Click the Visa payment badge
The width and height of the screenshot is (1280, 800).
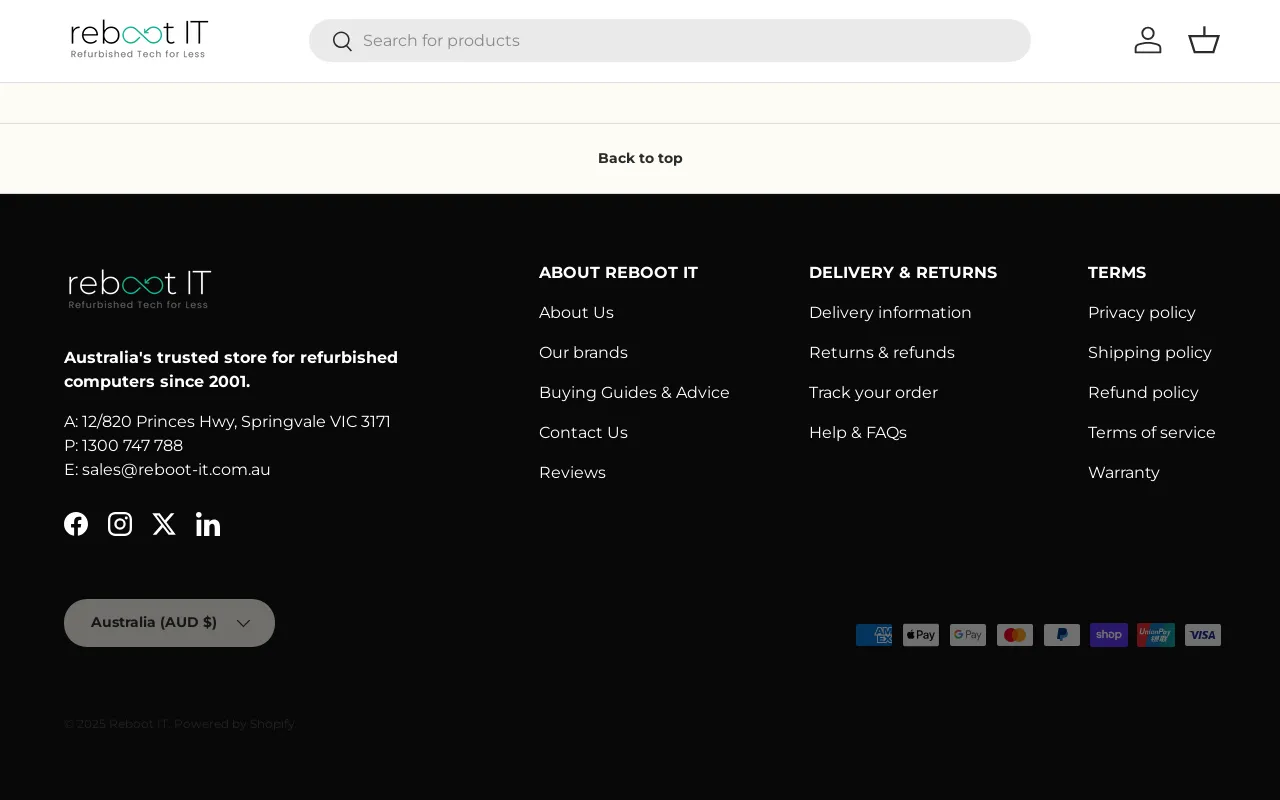coord(1202,634)
